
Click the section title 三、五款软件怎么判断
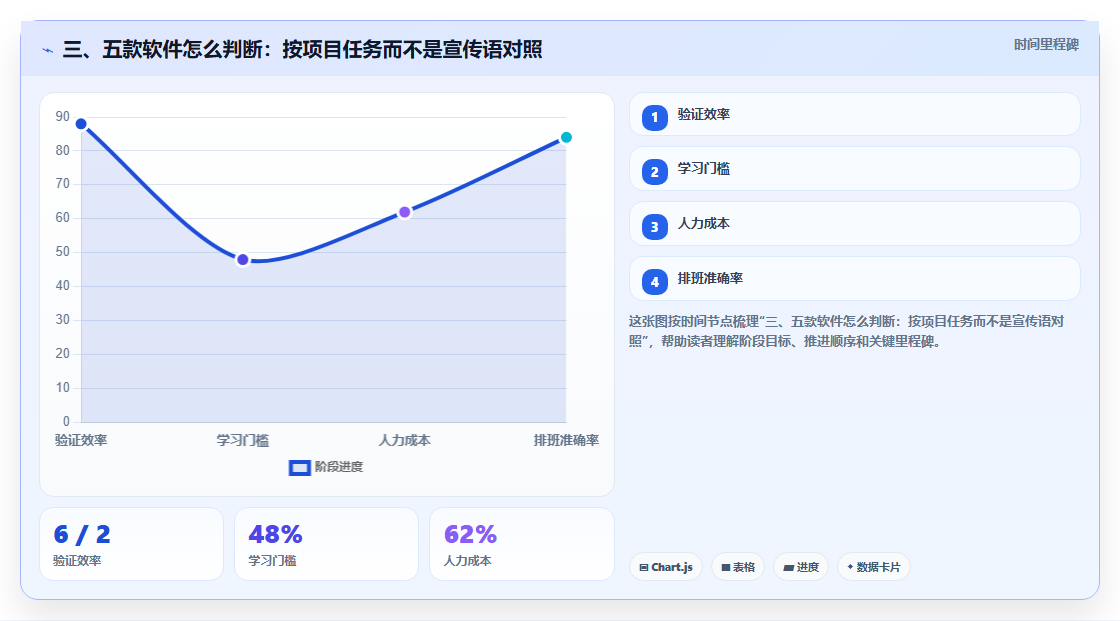click(302, 49)
